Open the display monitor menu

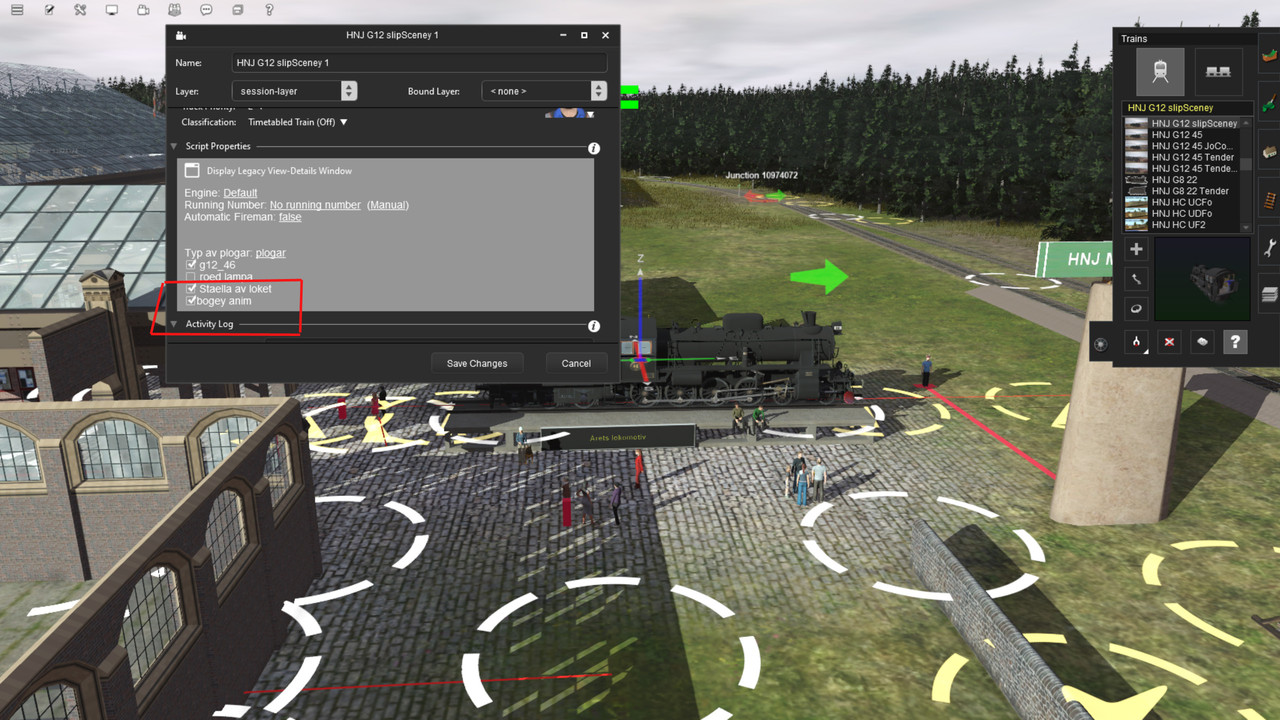tap(112, 10)
